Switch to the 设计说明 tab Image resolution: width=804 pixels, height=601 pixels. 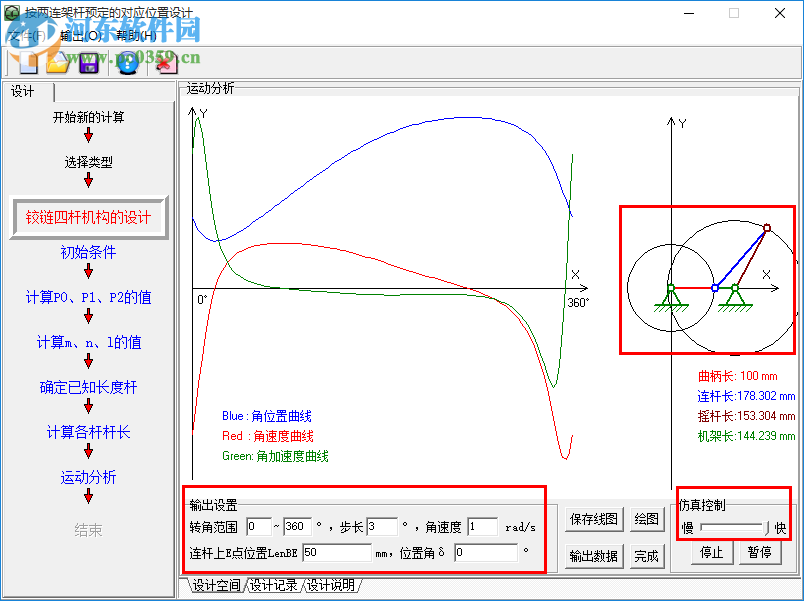(331, 585)
